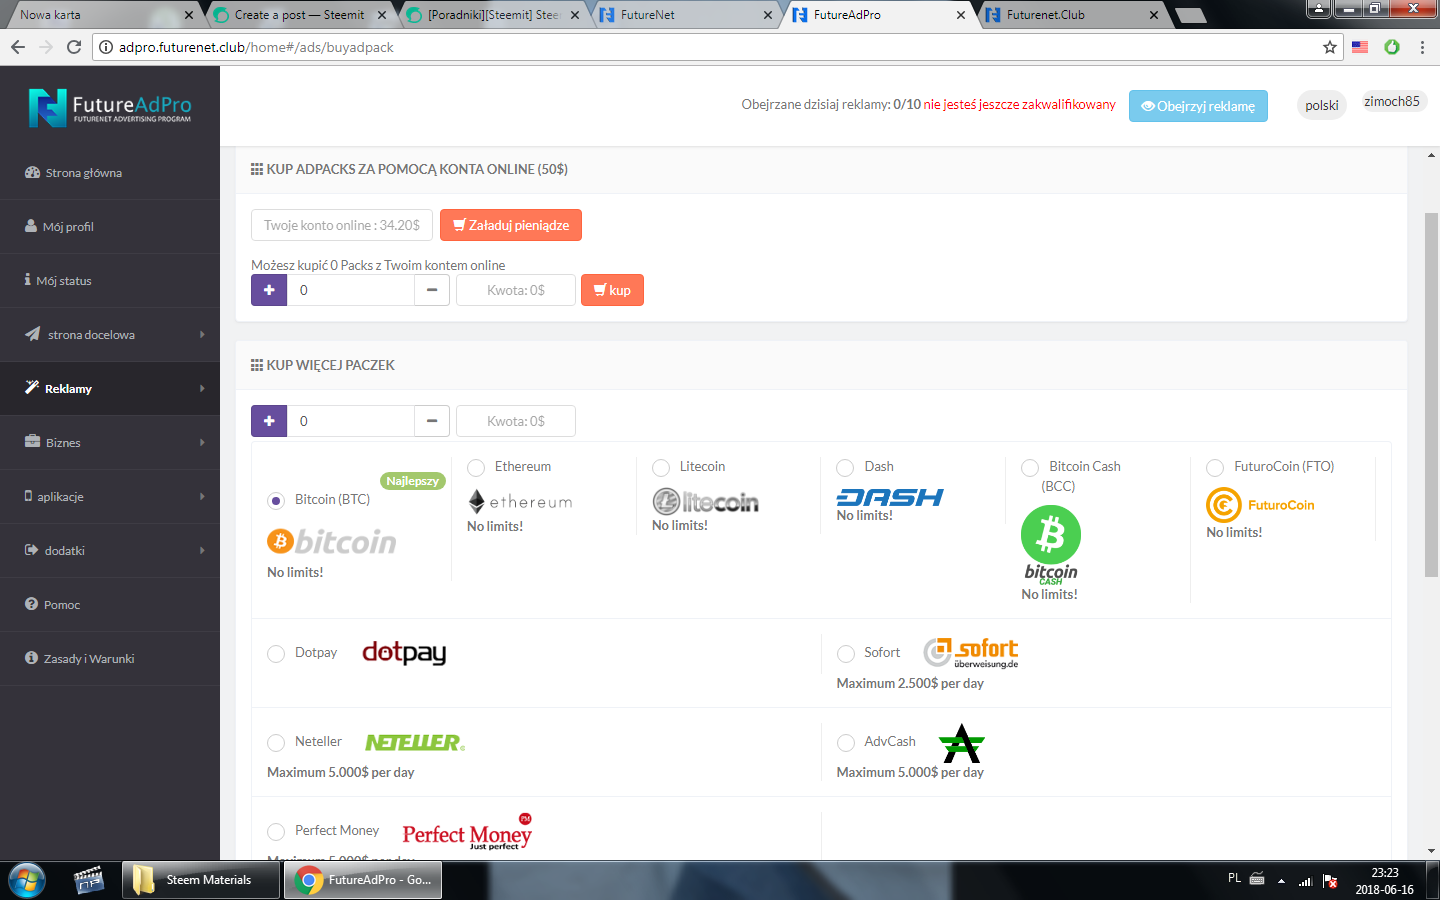The width and height of the screenshot is (1440, 900).
Task: Select Bitcoin (BTC) payment radio
Action: [276, 500]
